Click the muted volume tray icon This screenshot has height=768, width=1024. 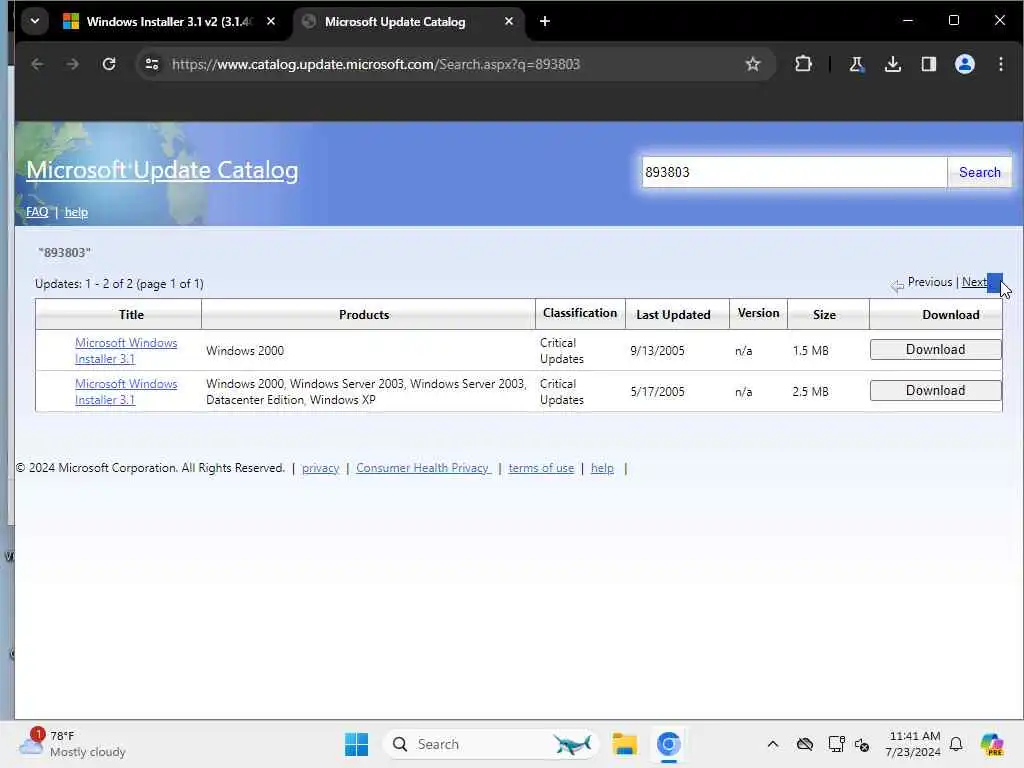(x=862, y=744)
